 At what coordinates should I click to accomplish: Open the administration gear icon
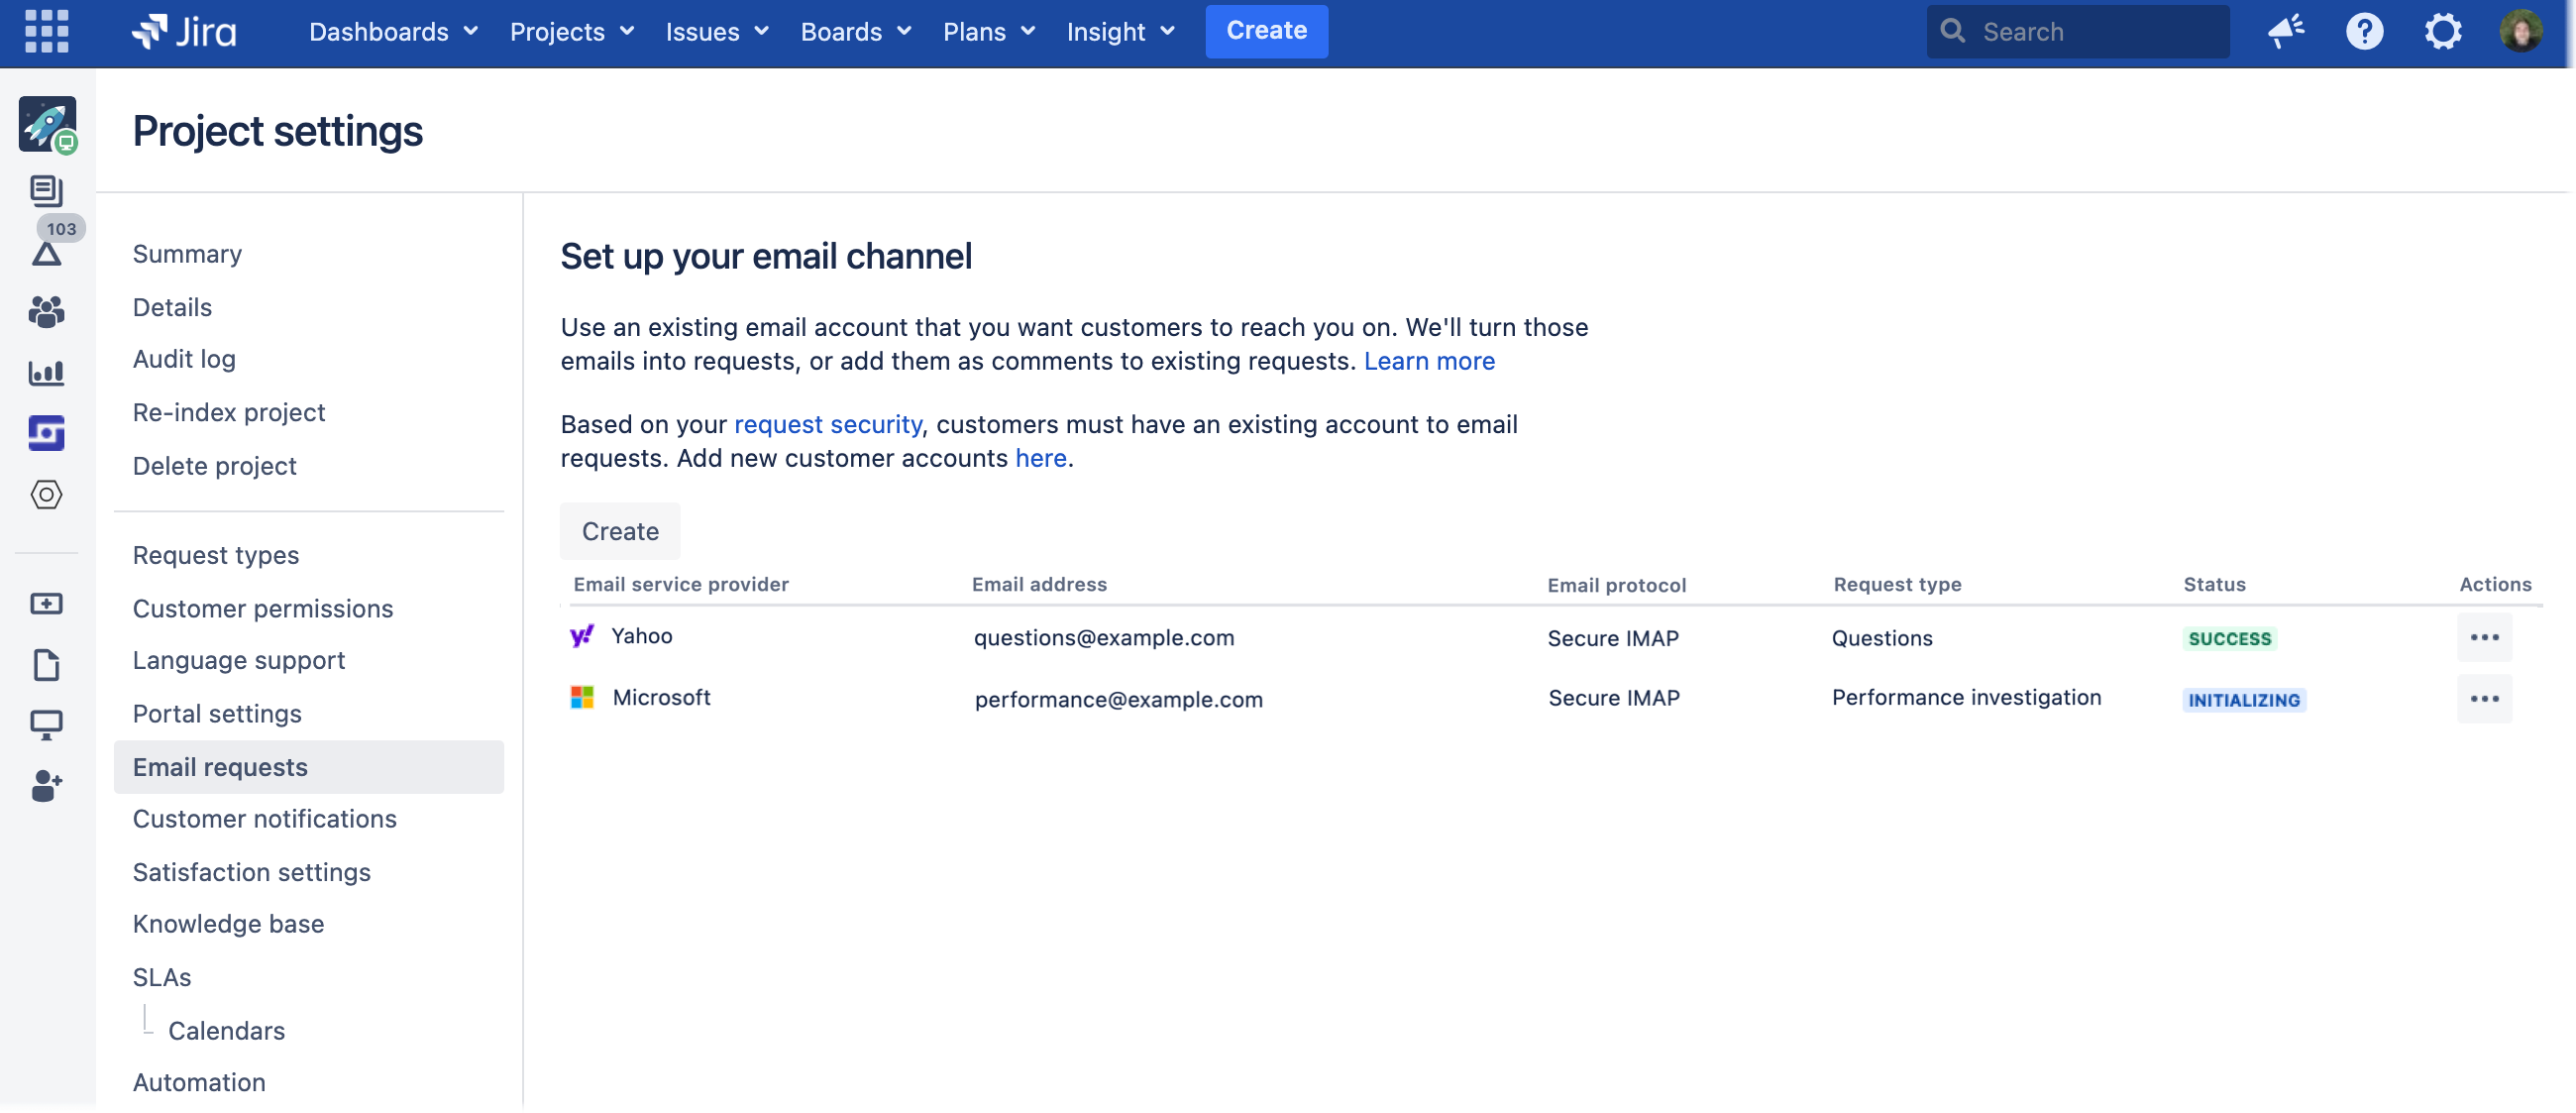(2442, 31)
